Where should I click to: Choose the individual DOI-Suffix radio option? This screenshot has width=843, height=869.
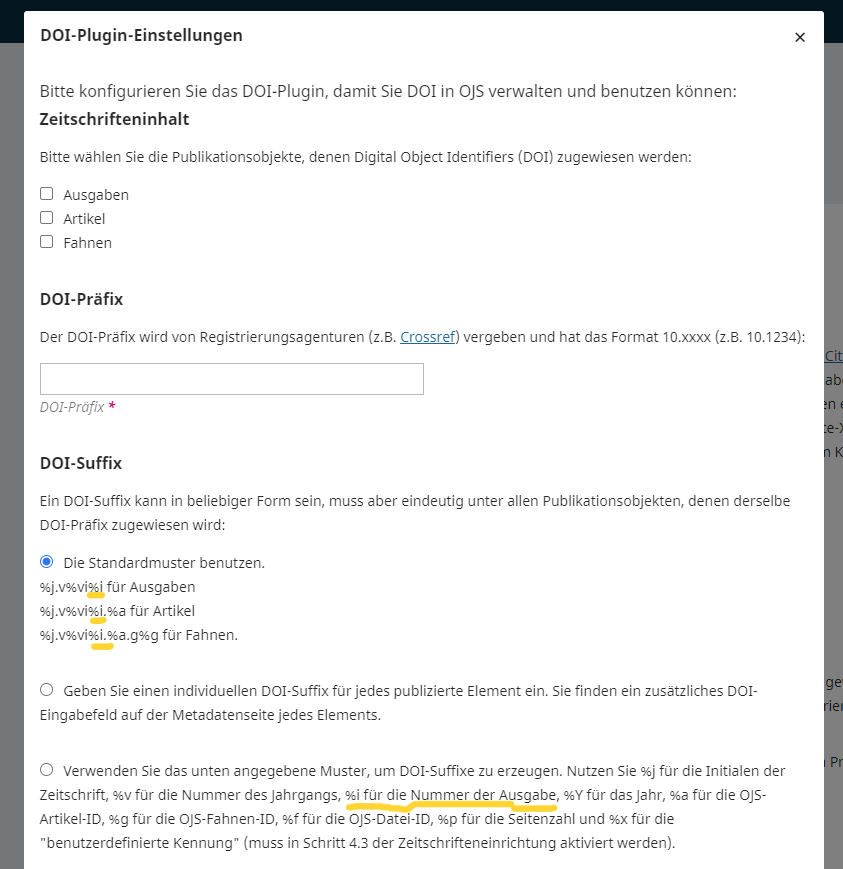(x=46, y=690)
